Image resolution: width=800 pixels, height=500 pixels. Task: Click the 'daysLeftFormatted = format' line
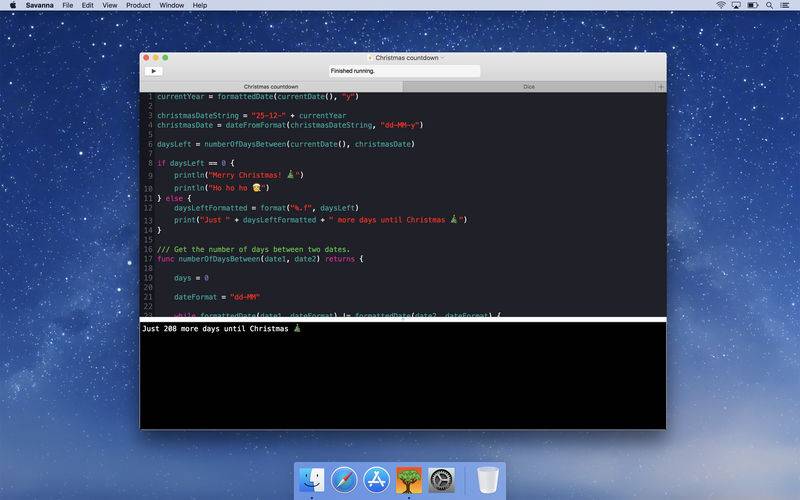coord(266,208)
